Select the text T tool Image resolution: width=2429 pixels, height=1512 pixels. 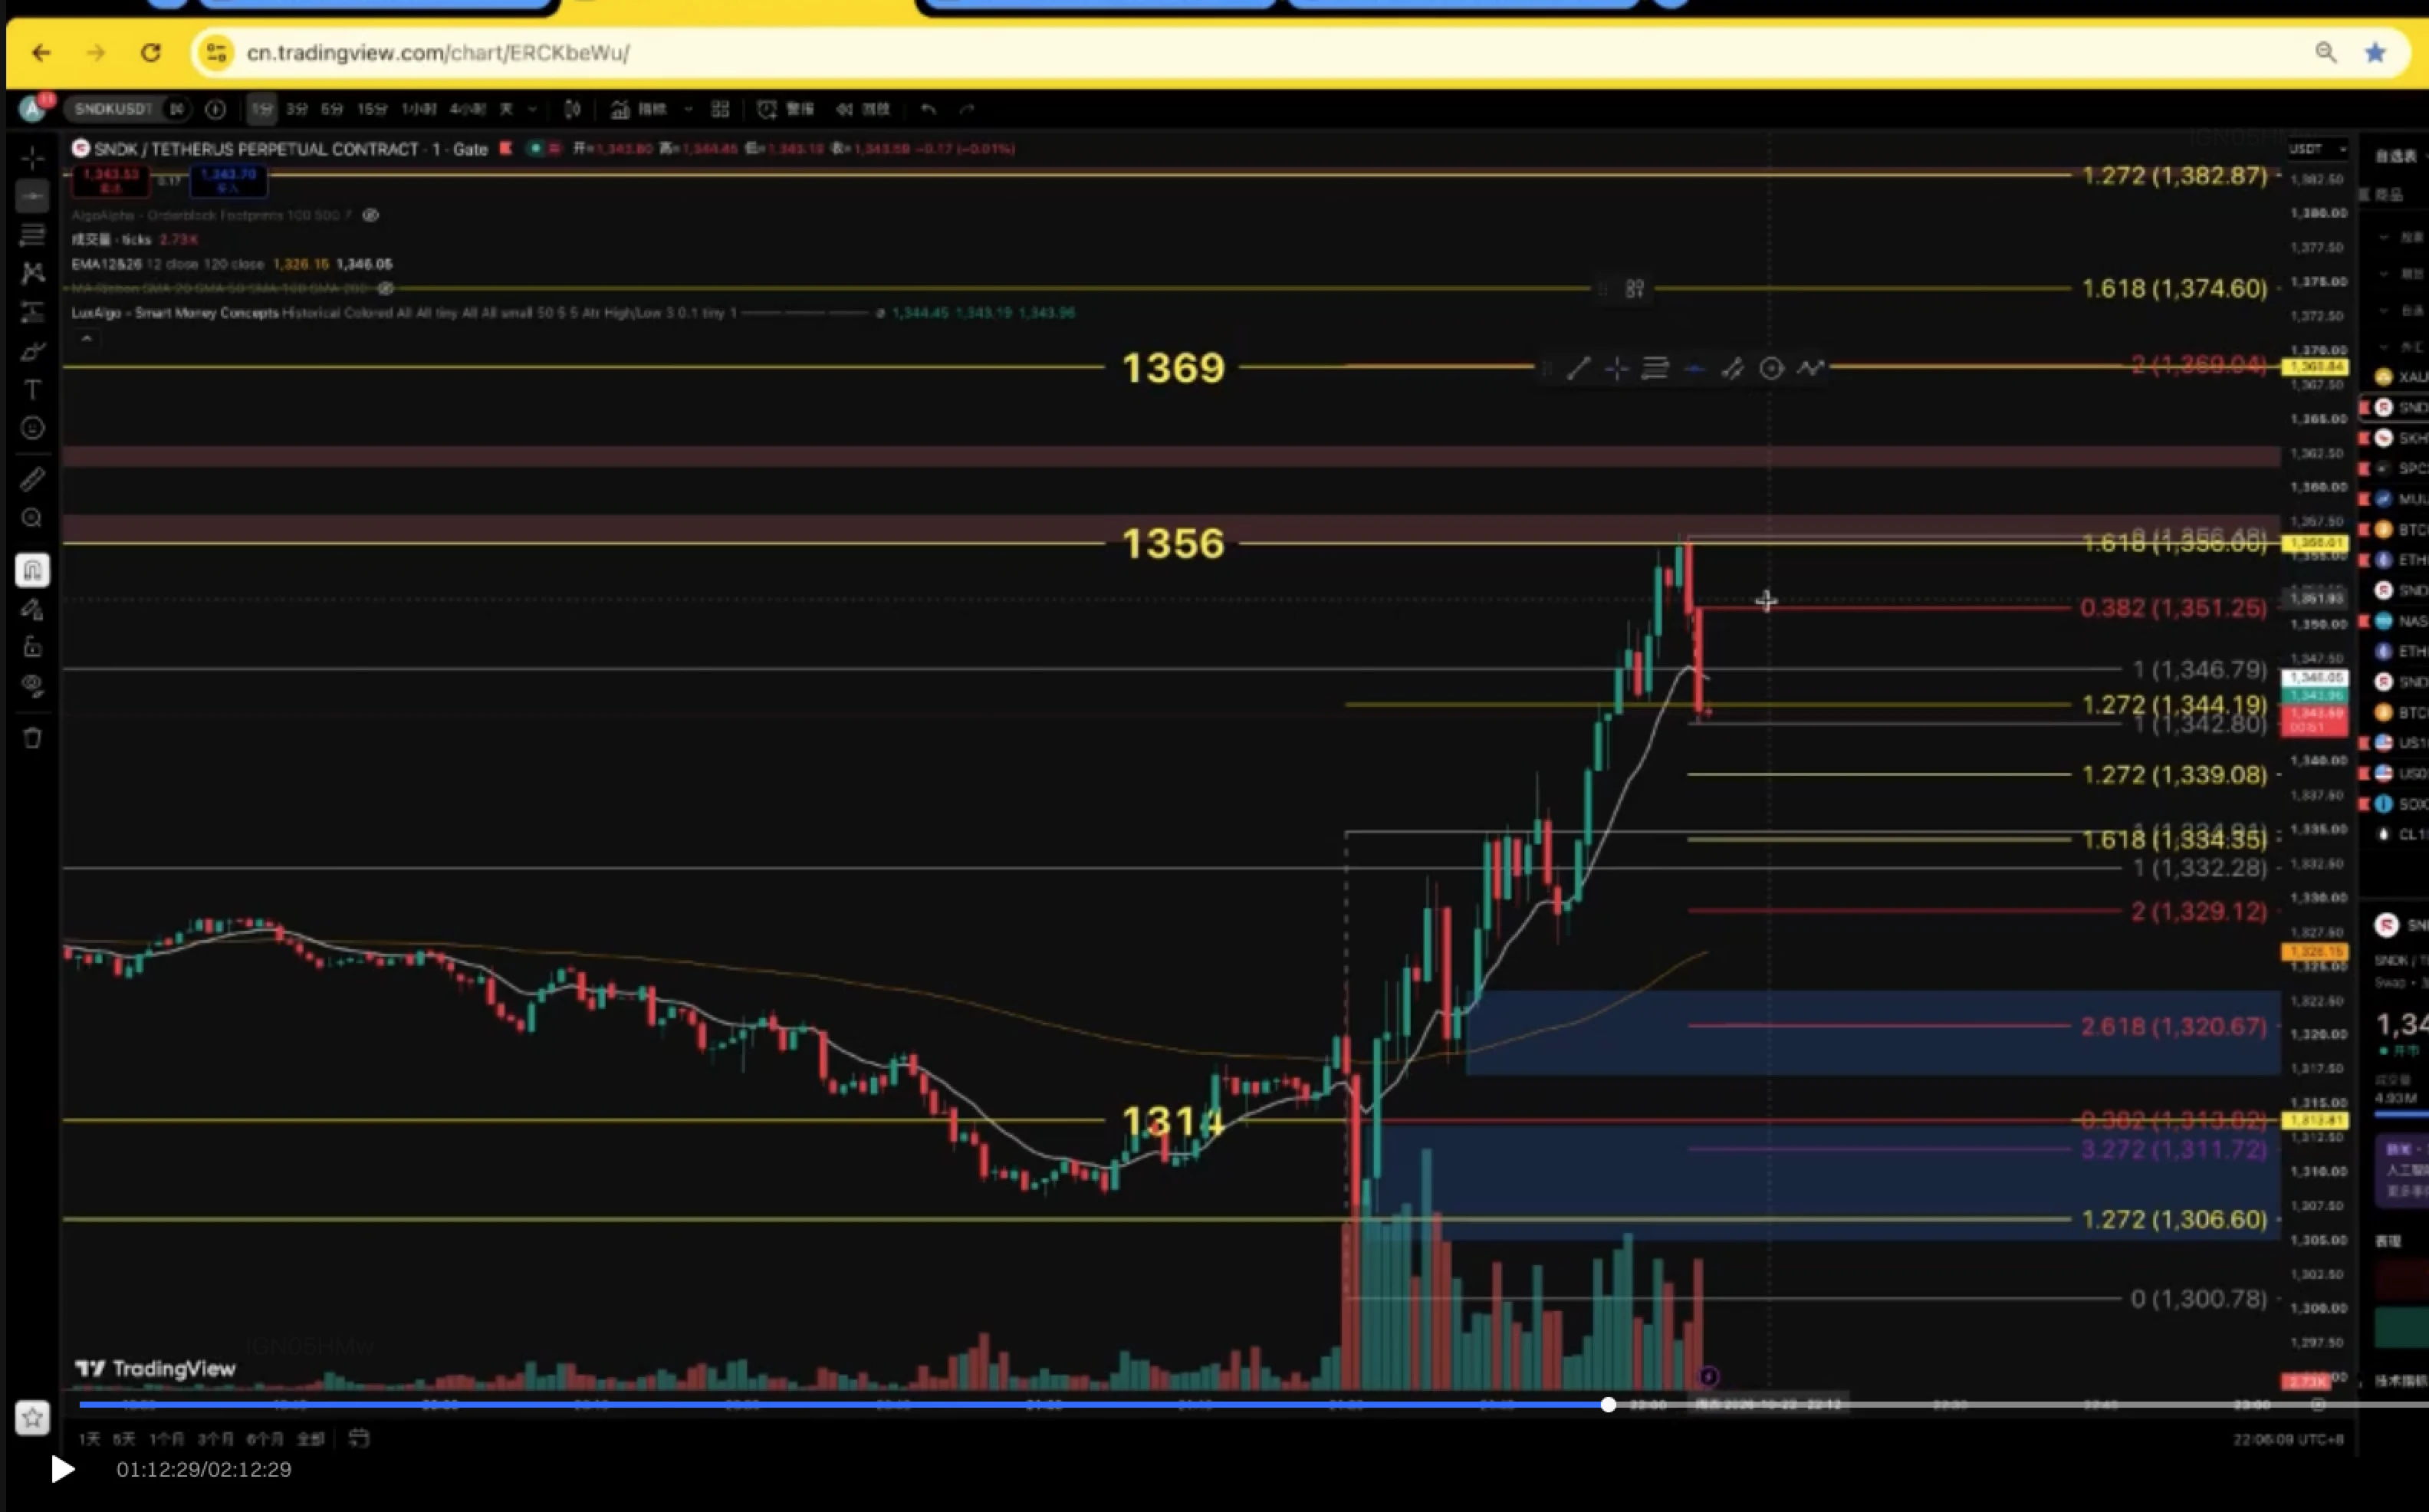coord(32,389)
